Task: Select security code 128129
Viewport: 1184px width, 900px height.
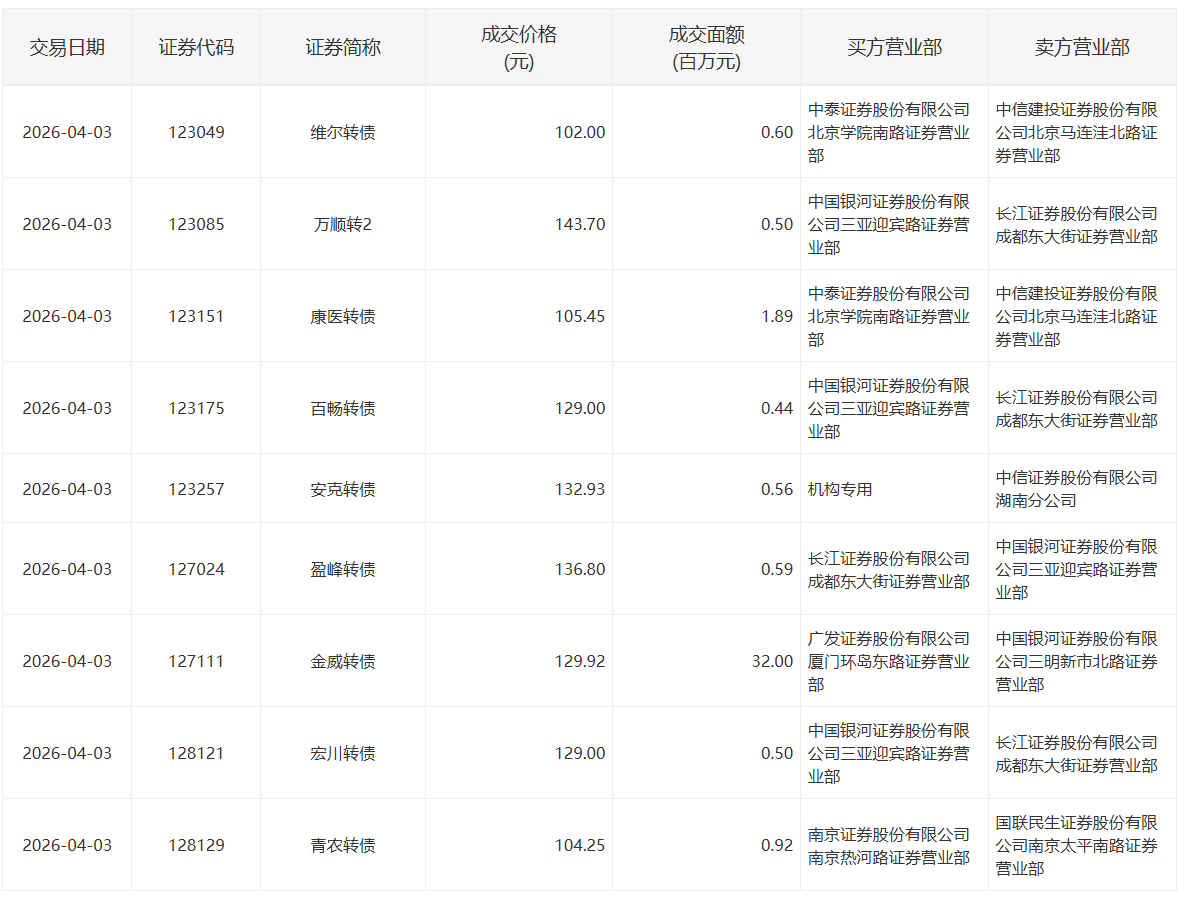Action: (196, 846)
